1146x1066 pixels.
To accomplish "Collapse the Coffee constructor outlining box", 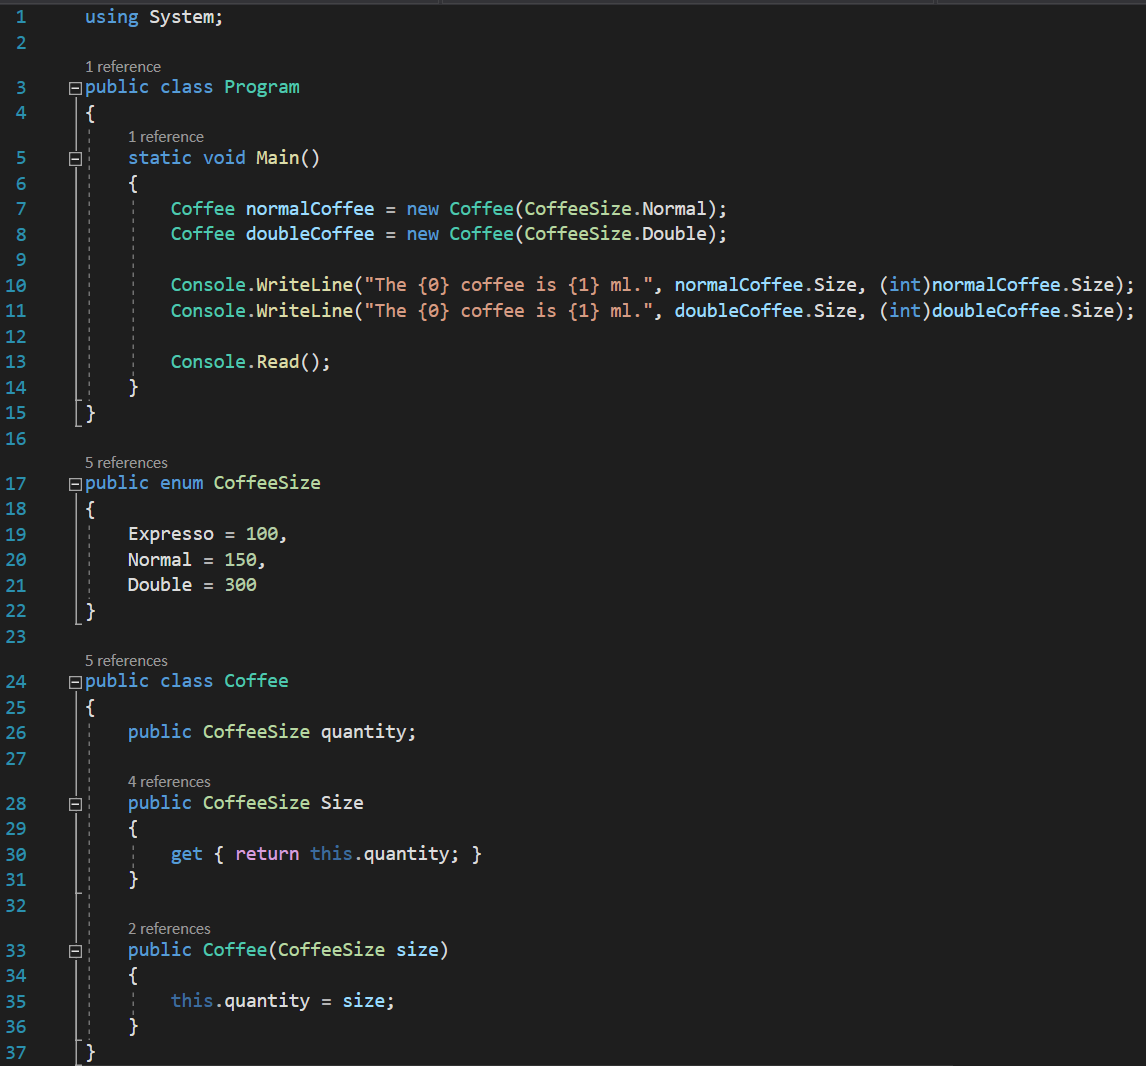I will point(75,951).
